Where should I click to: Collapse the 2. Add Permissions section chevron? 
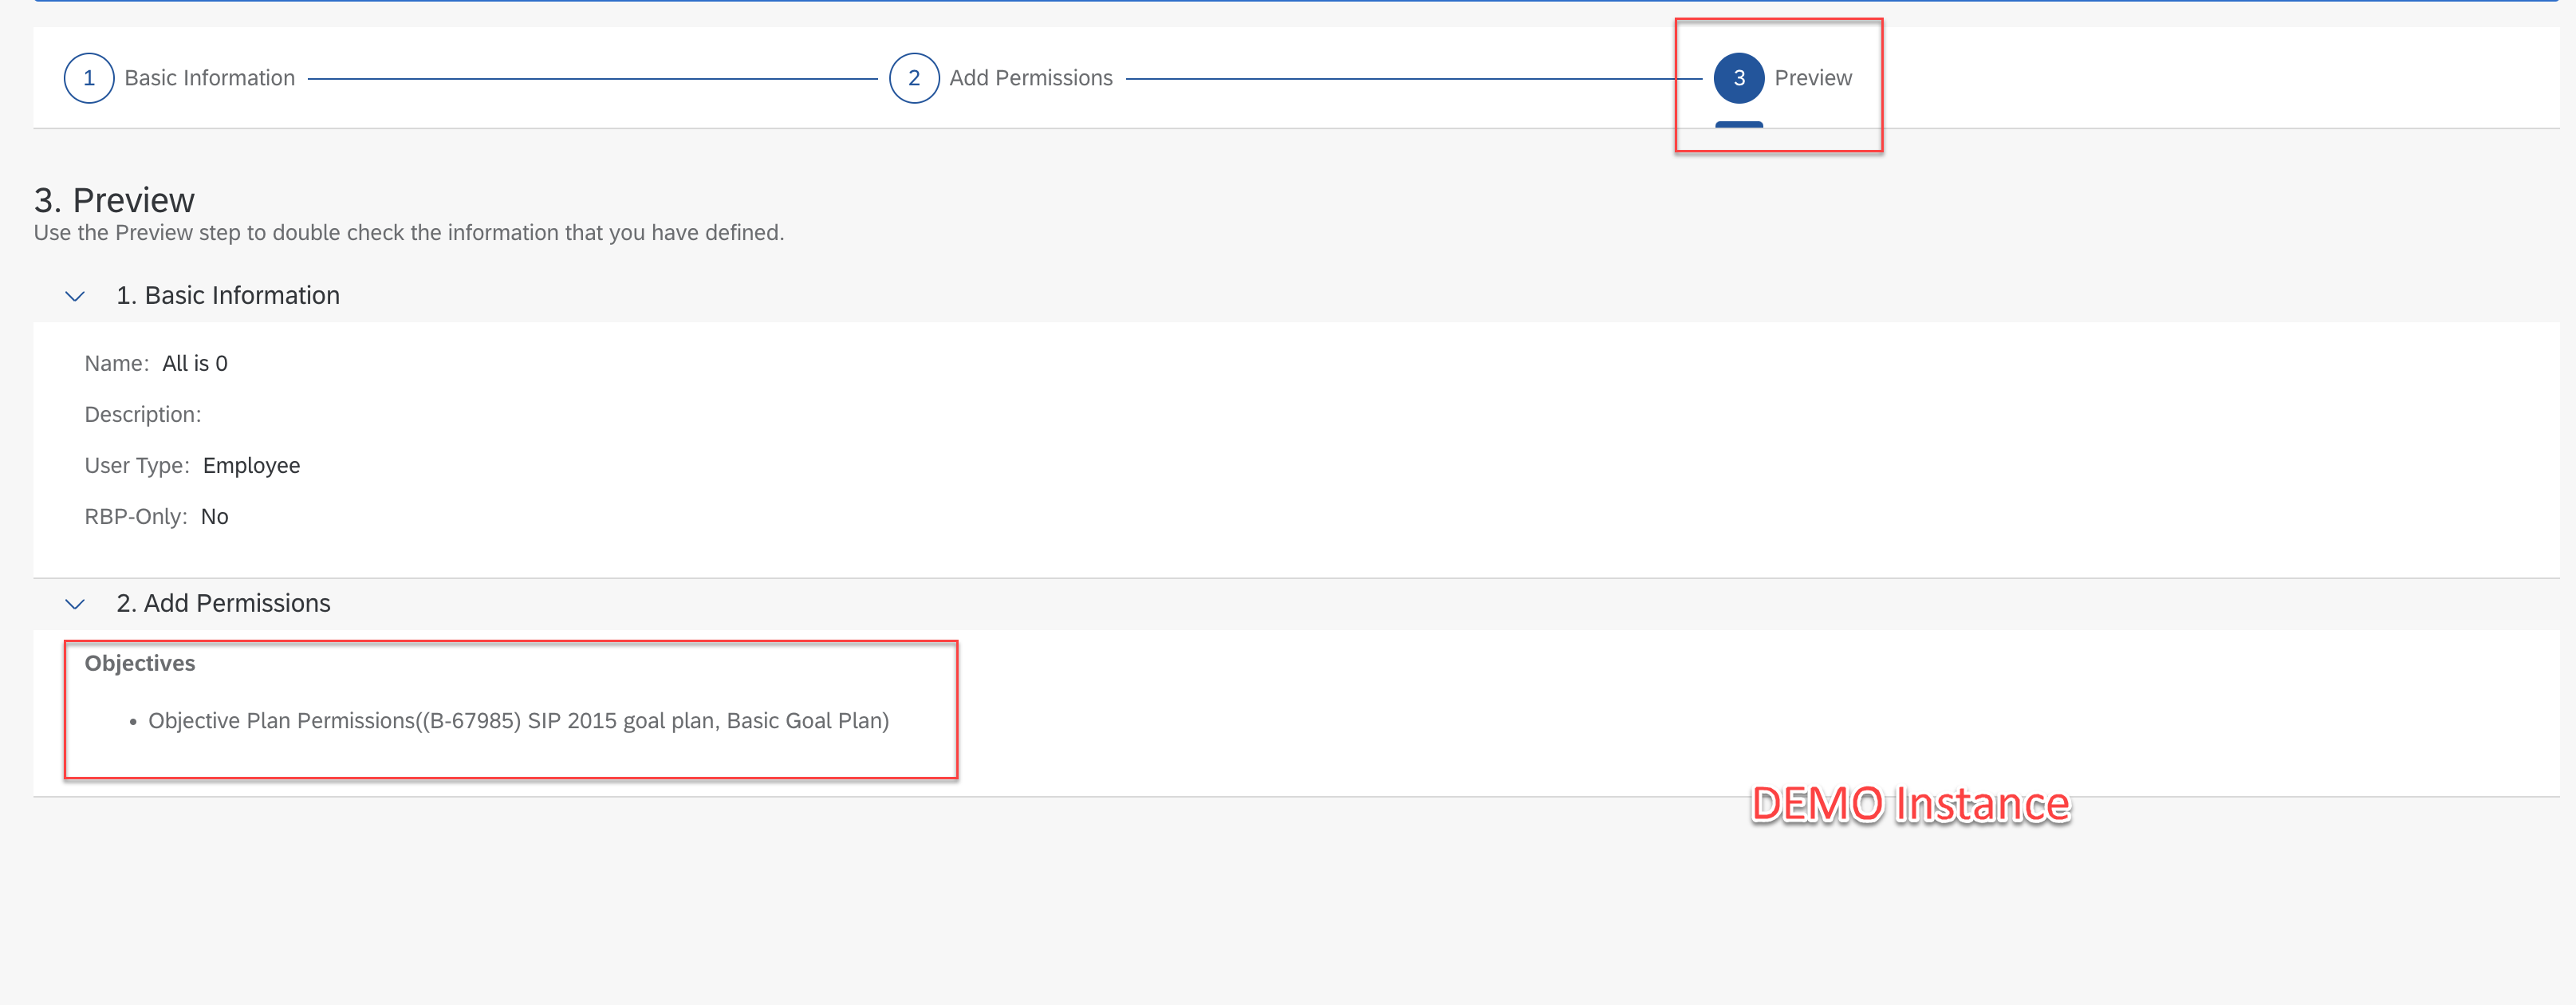tap(75, 604)
